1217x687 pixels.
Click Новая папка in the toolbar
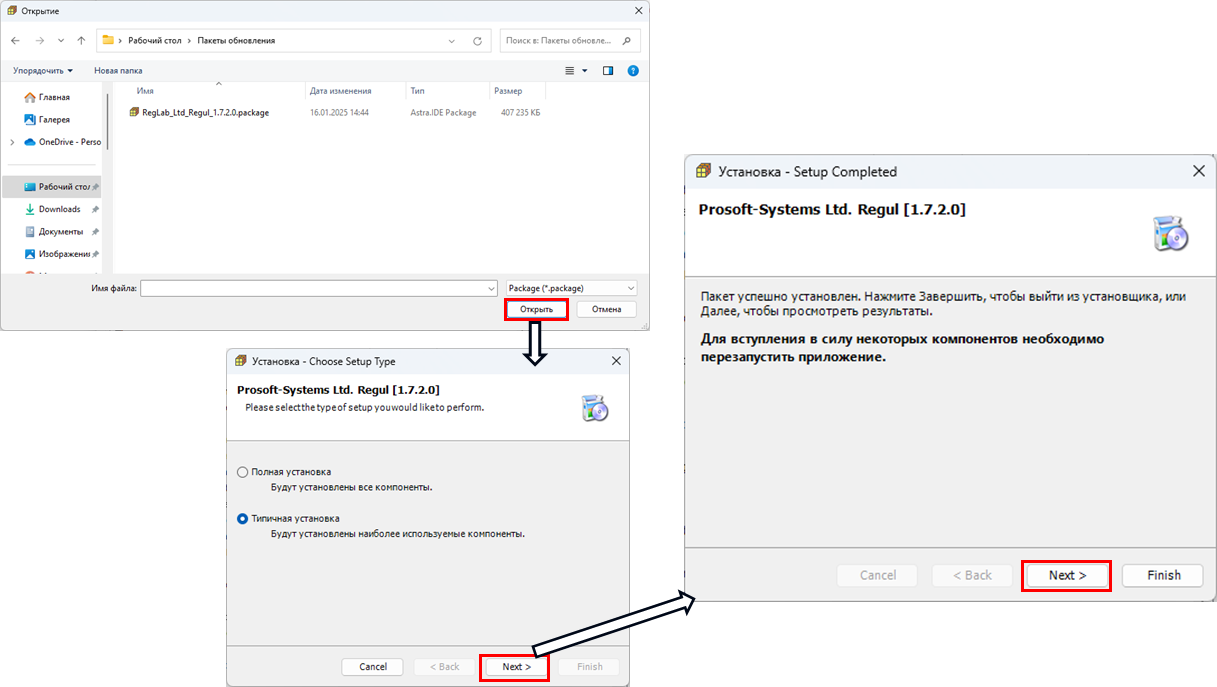click(x=118, y=71)
